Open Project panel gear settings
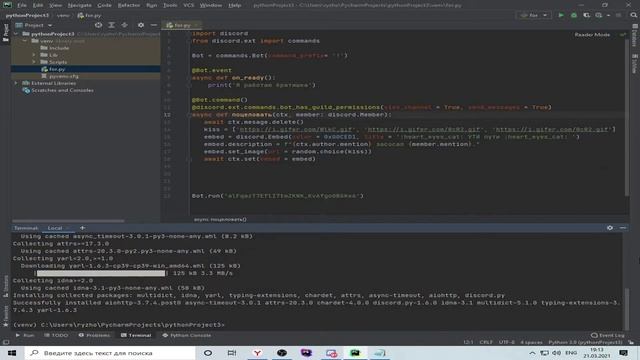This screenshot has width=640, height=360. click(x=141, y=25)
